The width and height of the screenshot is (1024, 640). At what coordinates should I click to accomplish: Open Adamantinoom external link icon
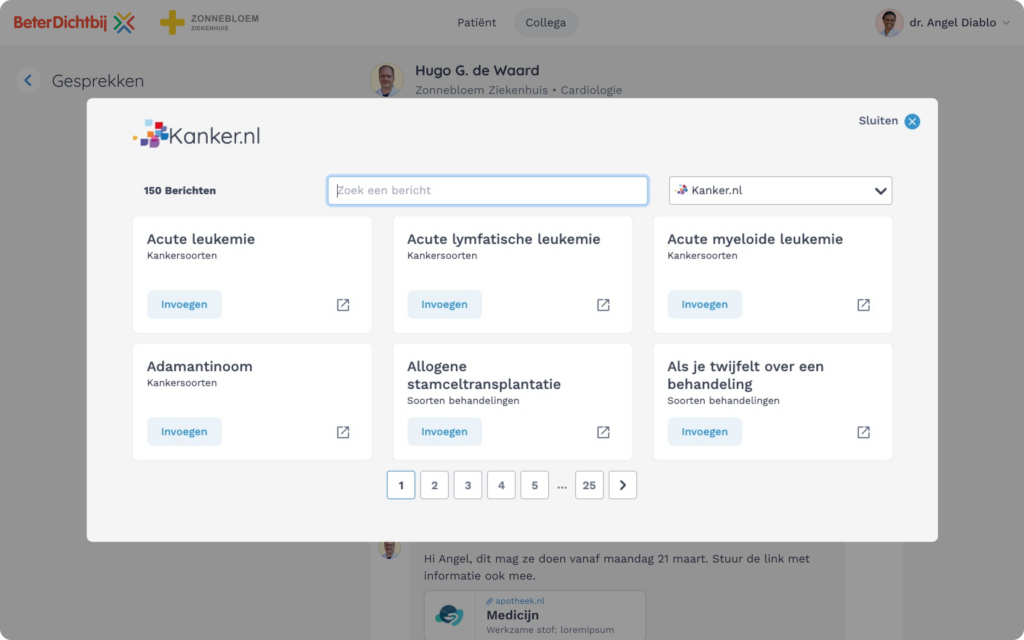343,432
